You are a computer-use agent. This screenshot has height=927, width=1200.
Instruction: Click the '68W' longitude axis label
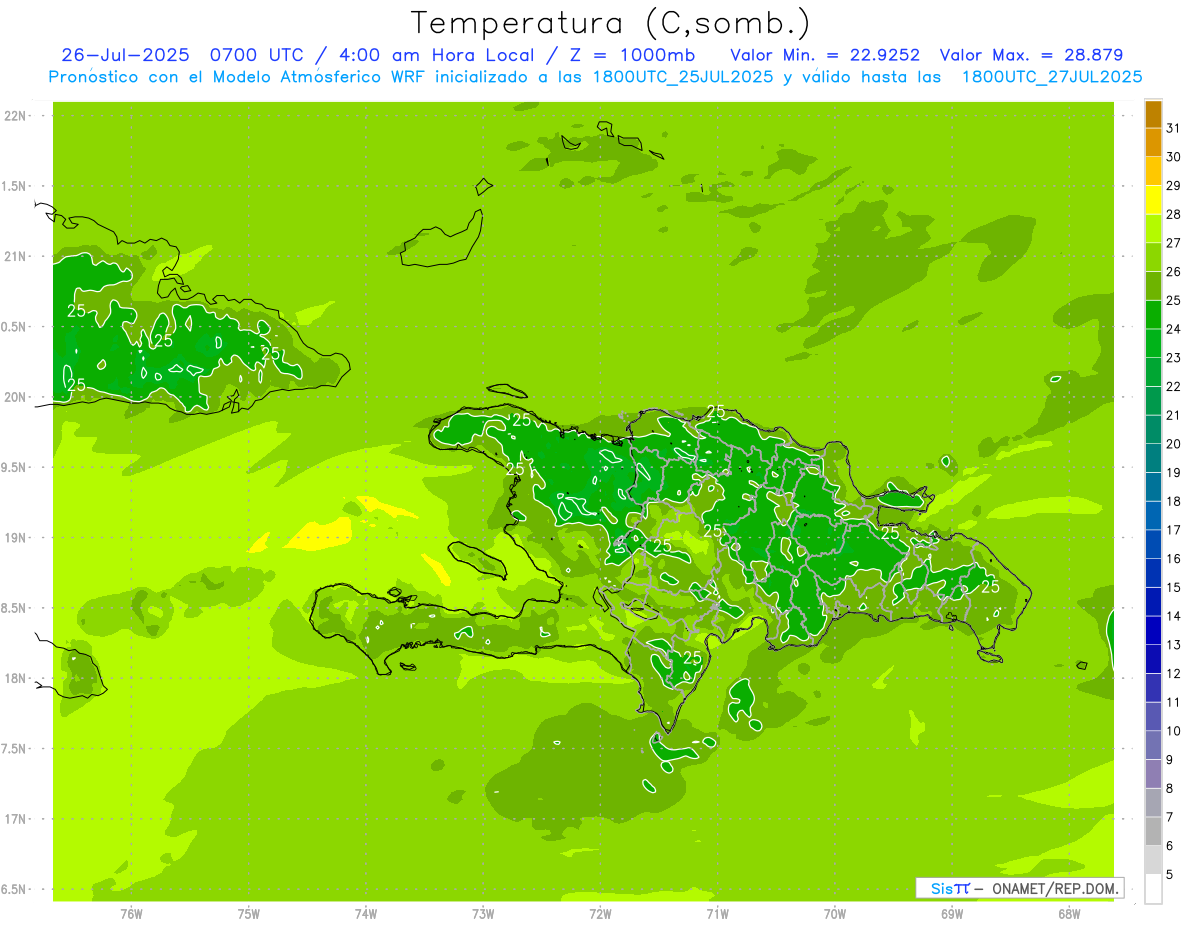pyautogui.click(x=1069, y=913)
